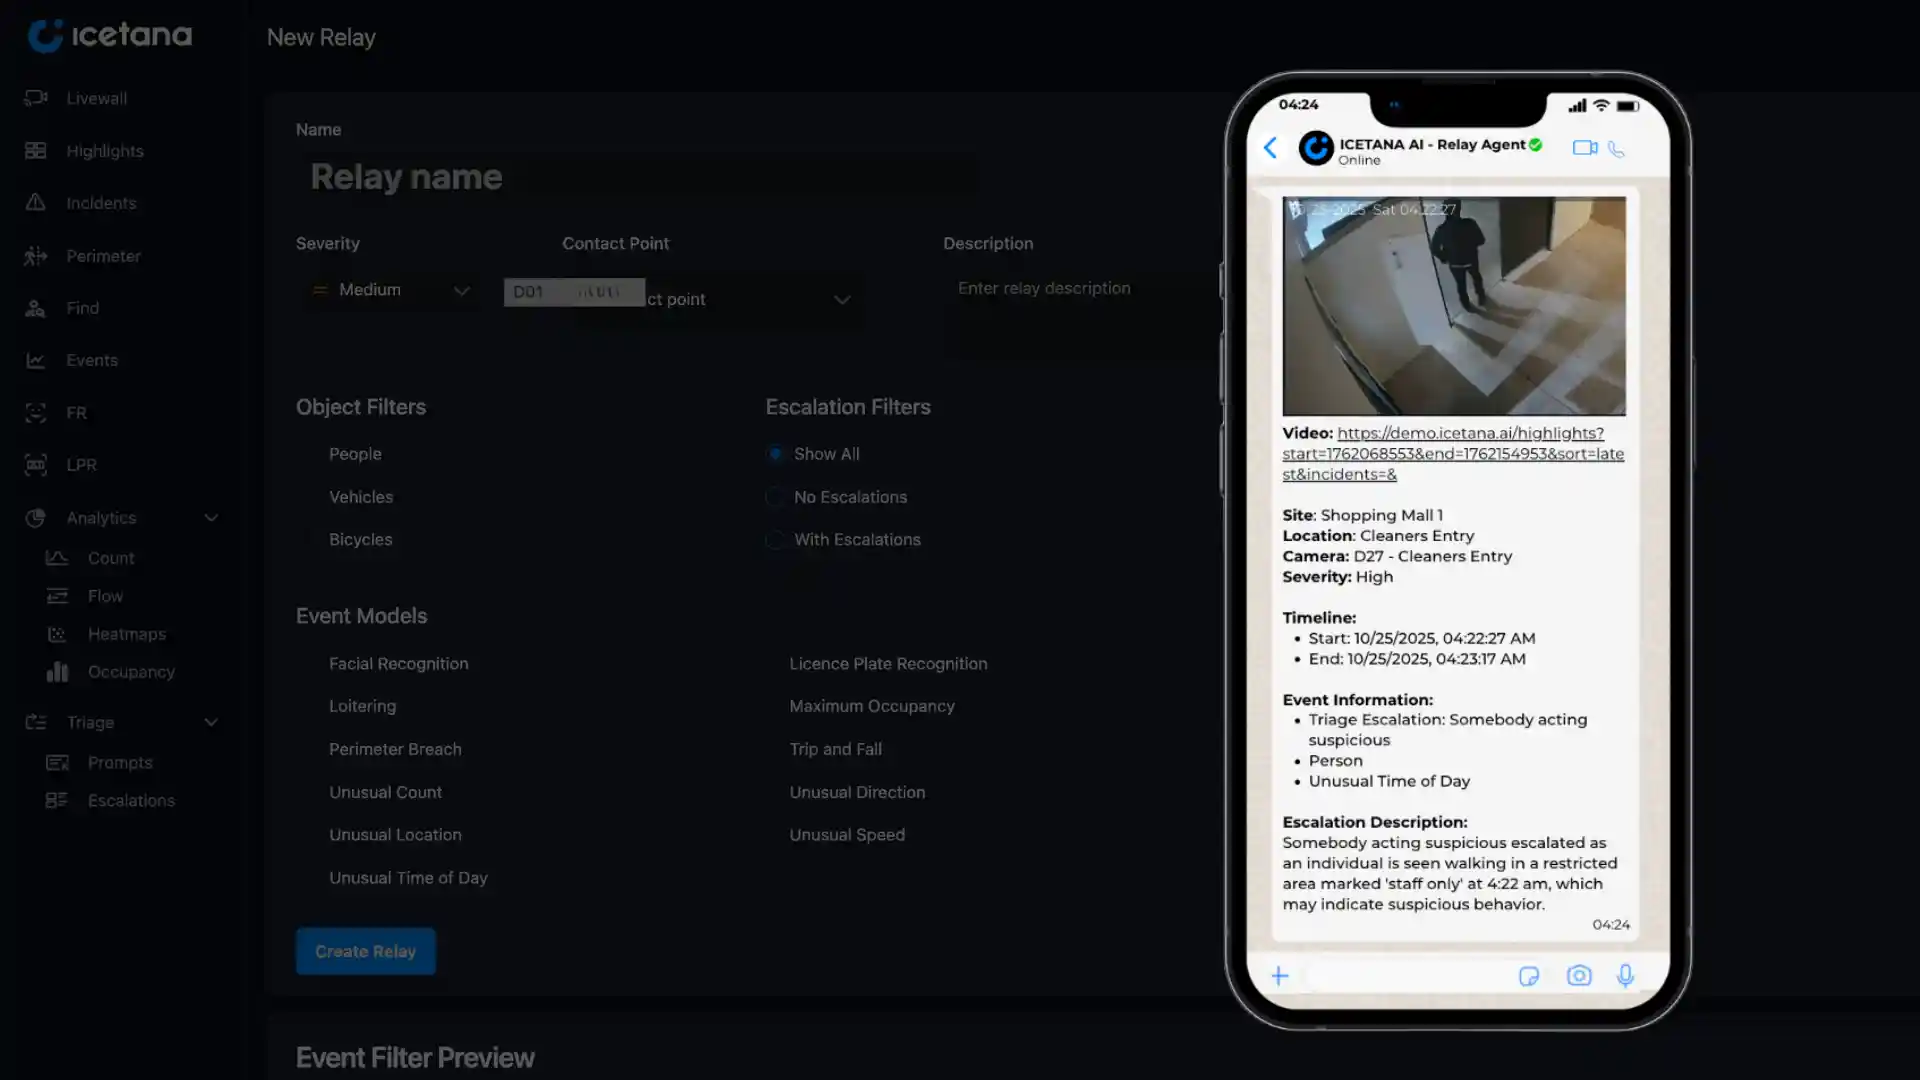Click the LPR plate scanner icon
The image size is (1920, 1080).
(x=36, y=464)
